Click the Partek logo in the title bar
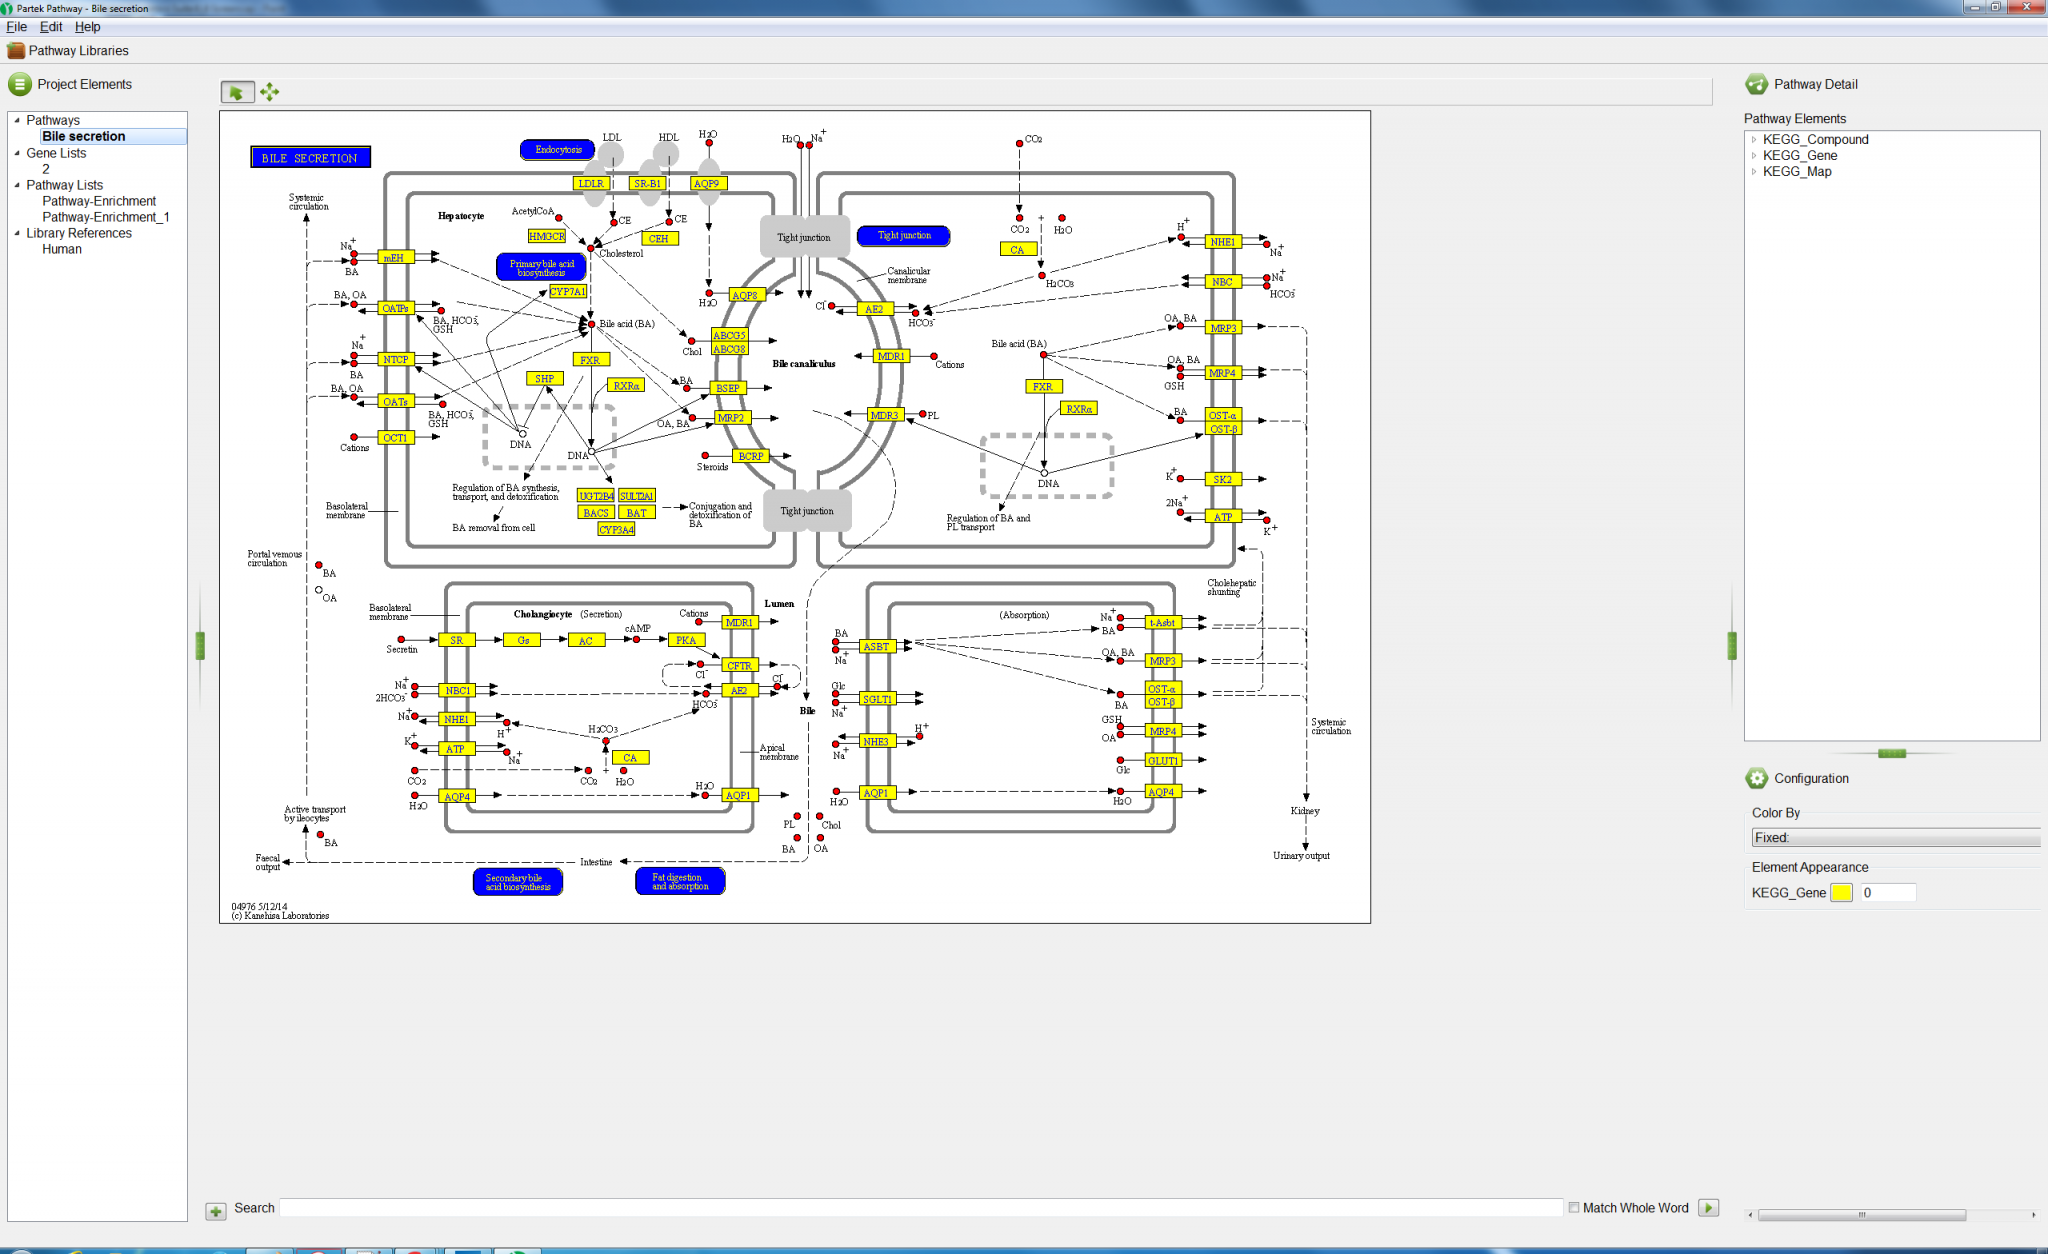2048x1254 pixels. point(8,8)
